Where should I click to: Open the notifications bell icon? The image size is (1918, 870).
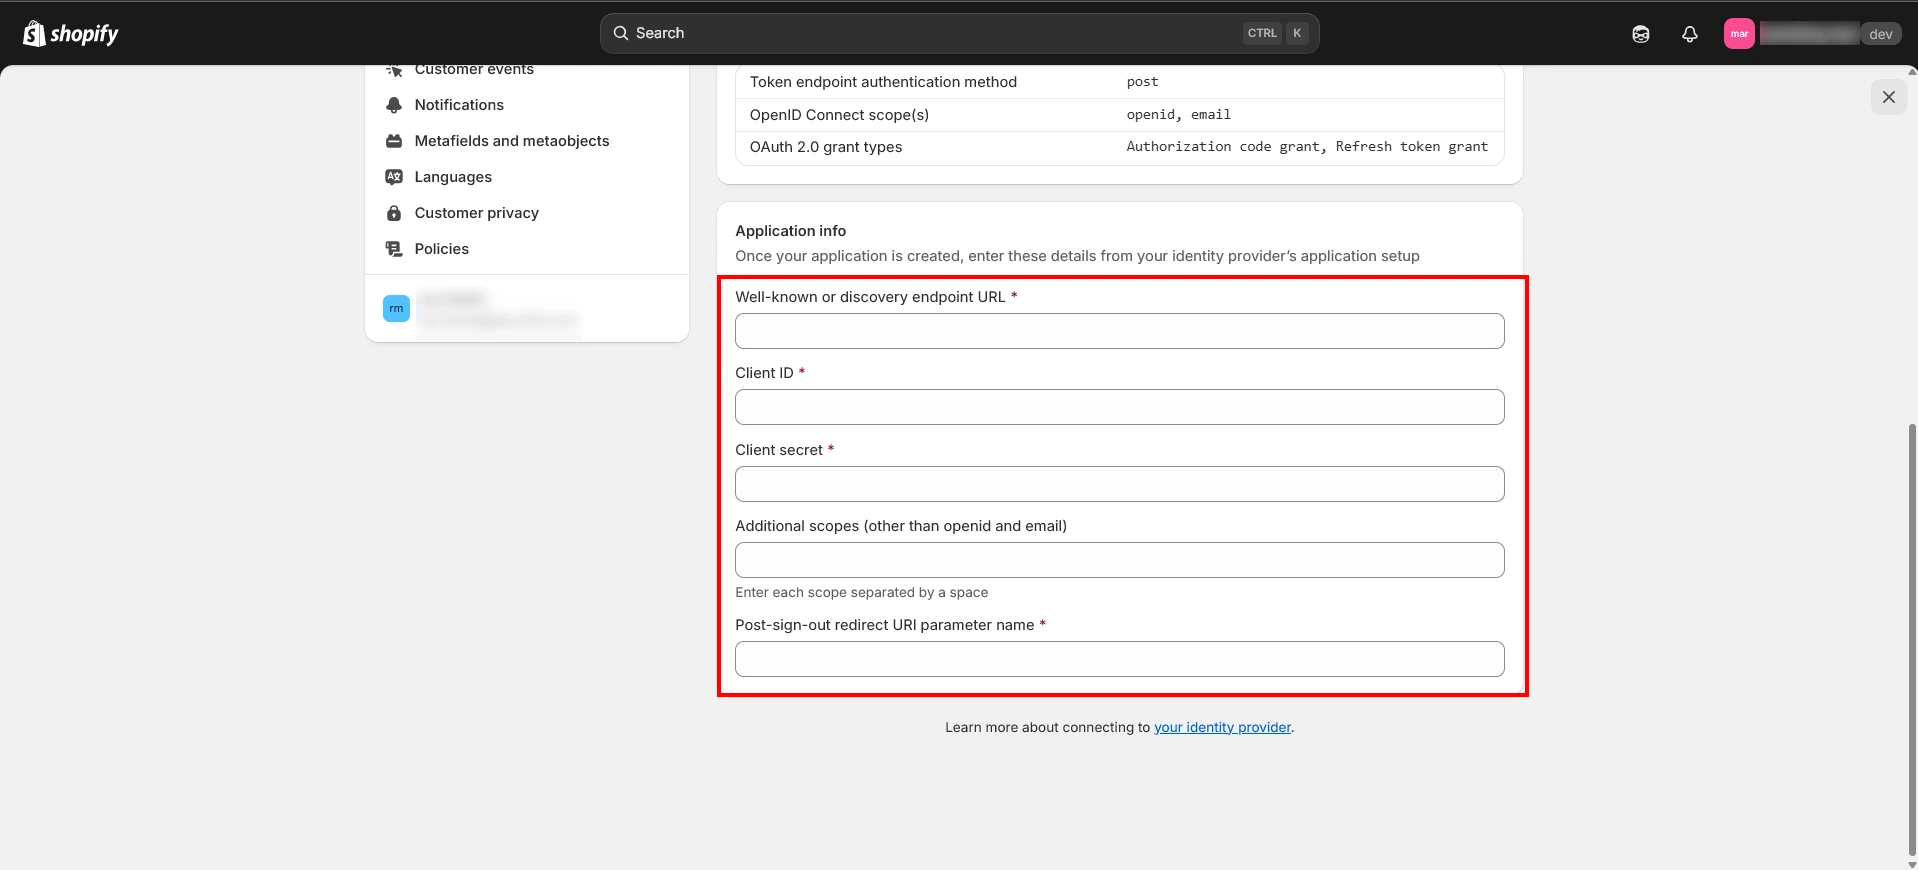tap(1690, 34)
